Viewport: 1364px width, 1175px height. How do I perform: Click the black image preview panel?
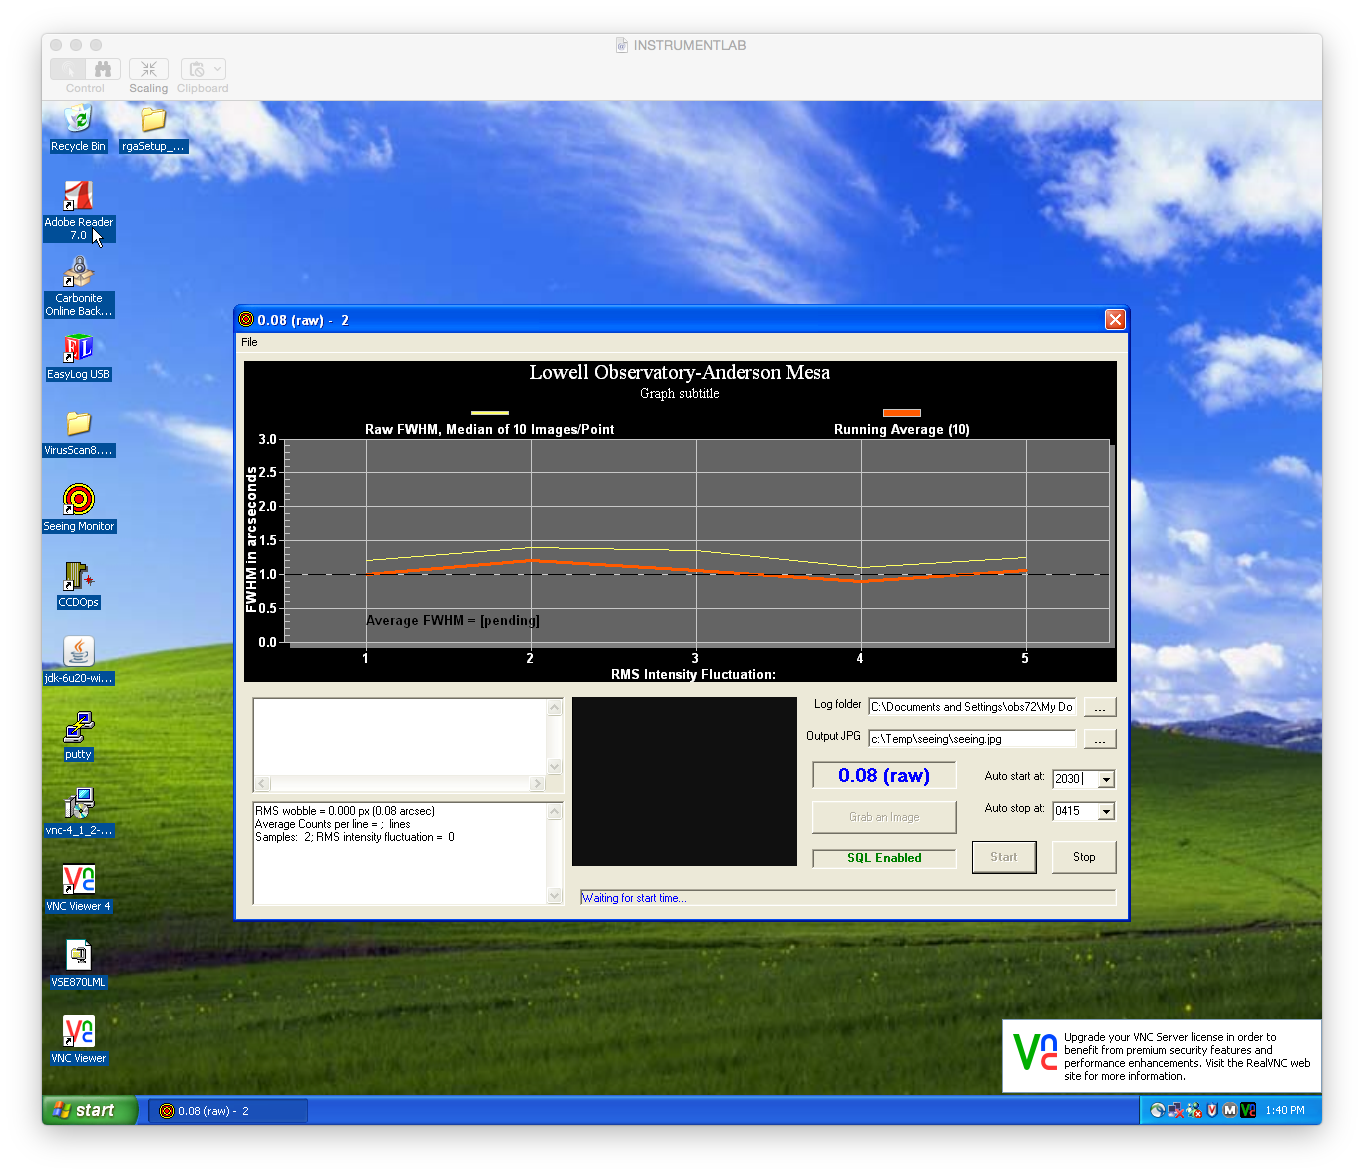[x=684, y=781]
